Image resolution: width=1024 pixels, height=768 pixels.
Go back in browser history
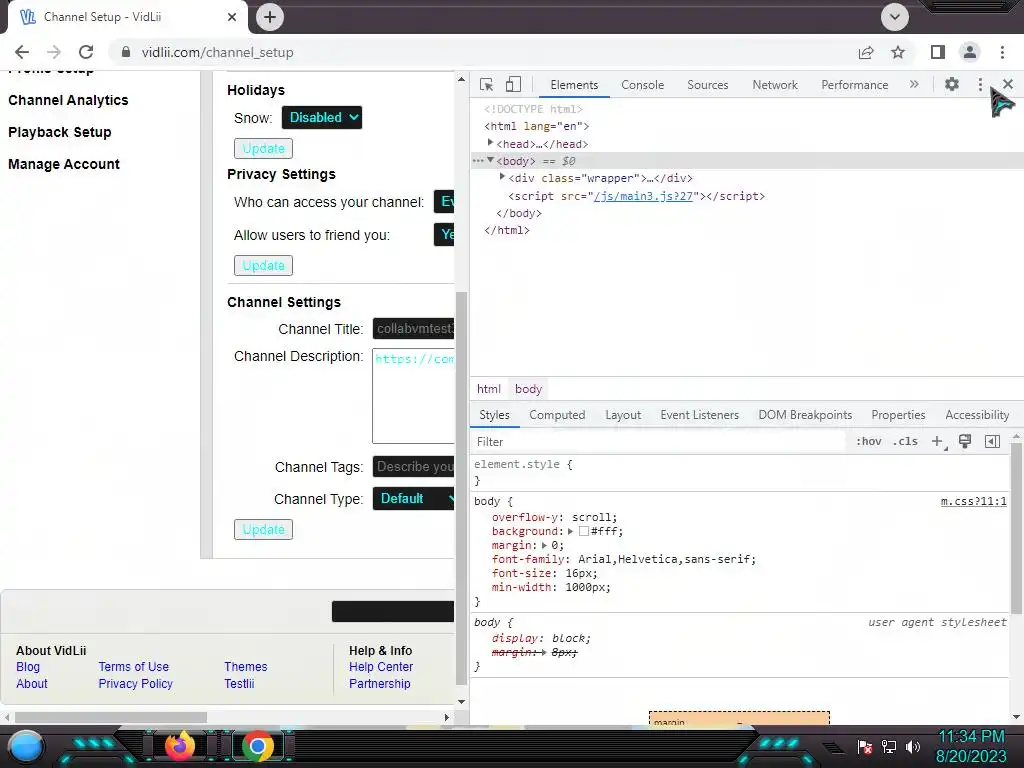click(22, 52)
